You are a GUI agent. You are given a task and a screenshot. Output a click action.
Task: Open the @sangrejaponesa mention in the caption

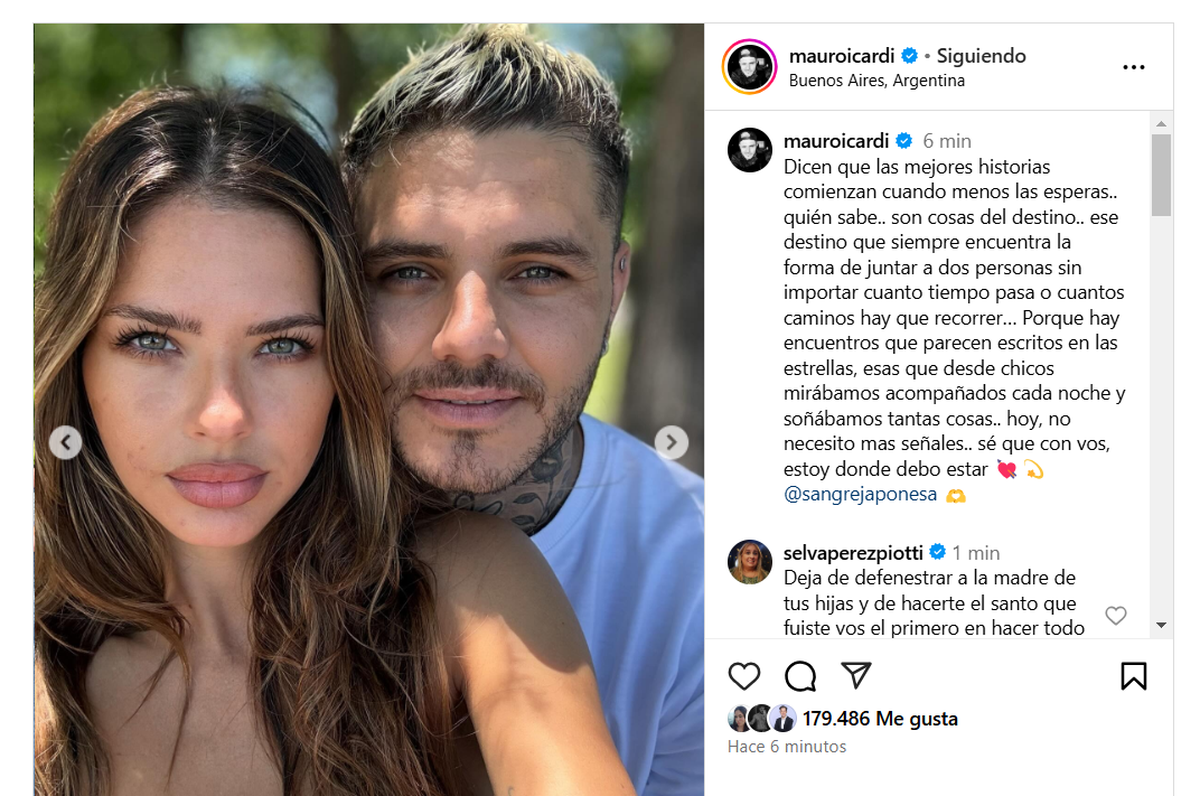point(861,494)
